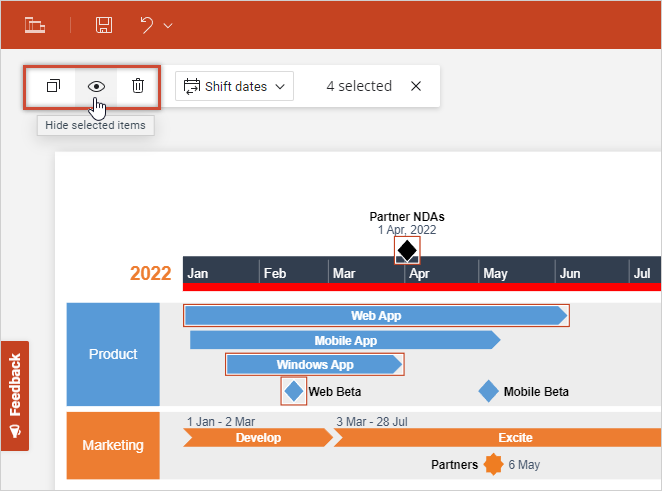Duplicate the selected items
This screenshot has height=491, width=662.
click(x=53, y=86)
